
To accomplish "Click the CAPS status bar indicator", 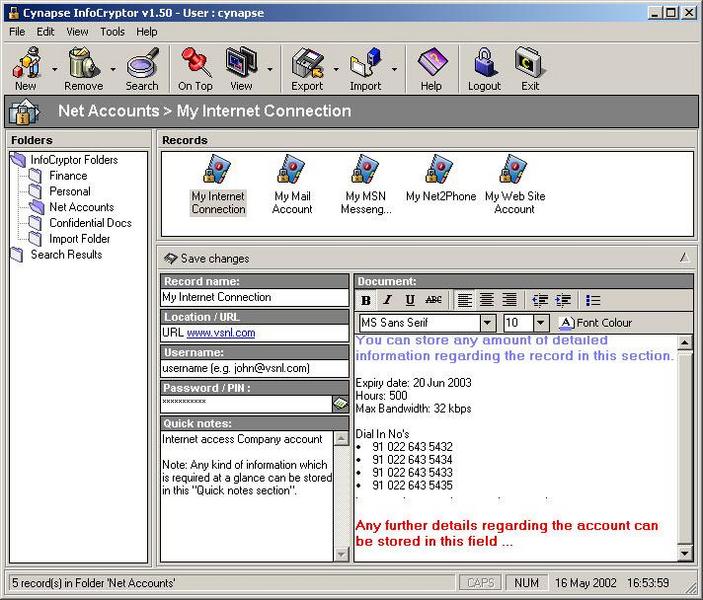I will (x=480, y=583).
